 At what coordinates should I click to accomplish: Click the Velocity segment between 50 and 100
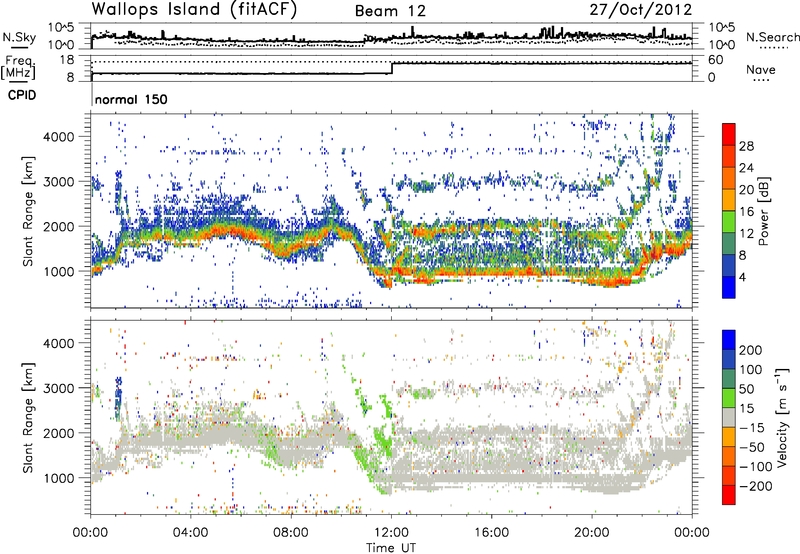pyautogui.click(x=729, y=379)
